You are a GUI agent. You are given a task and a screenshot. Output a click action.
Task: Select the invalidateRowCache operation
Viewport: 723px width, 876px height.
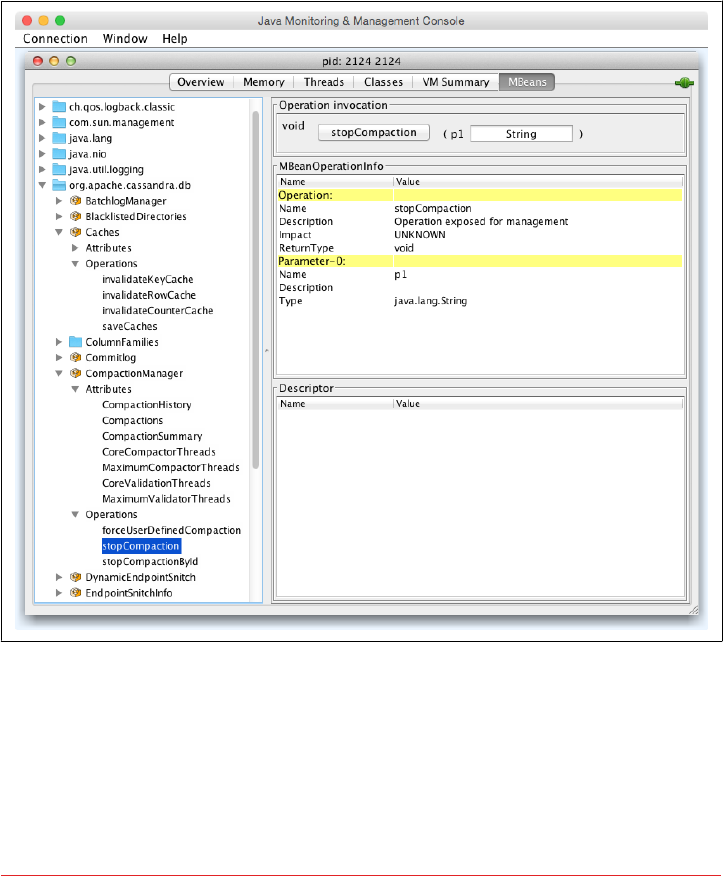coord(149,295)
